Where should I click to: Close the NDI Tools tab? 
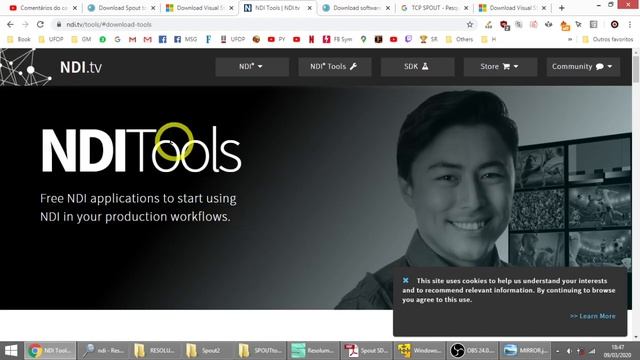[310, 8]
